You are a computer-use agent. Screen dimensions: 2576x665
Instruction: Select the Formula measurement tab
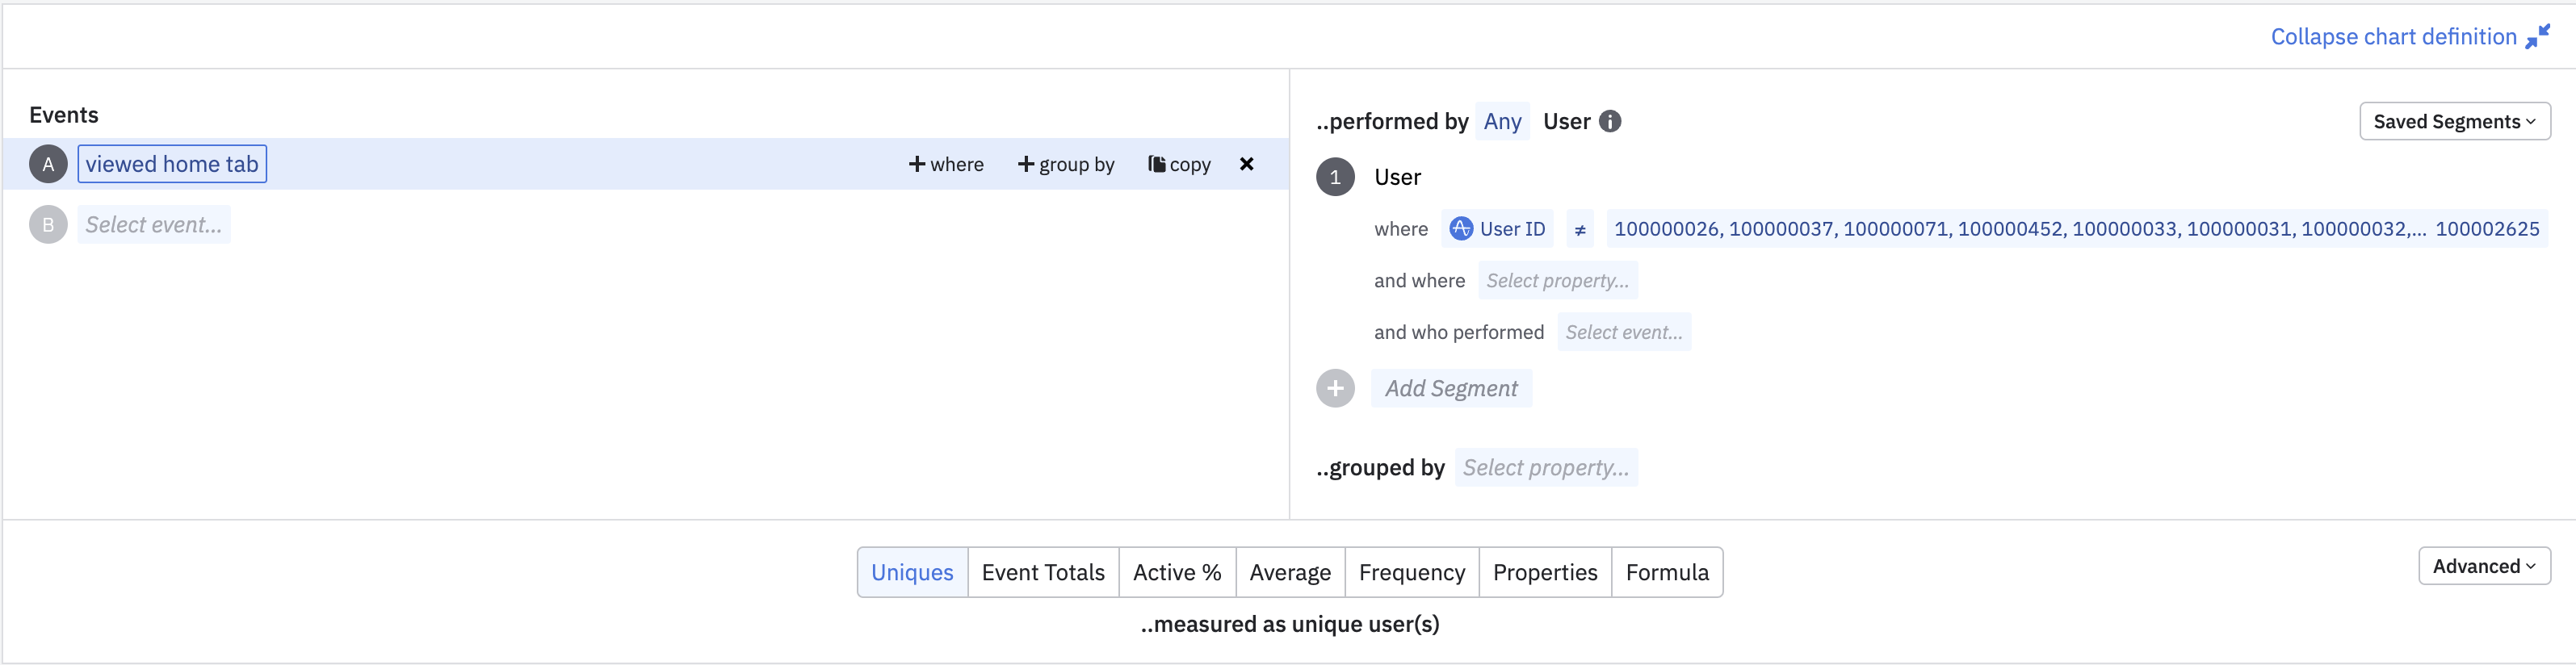coord(1667,572)
